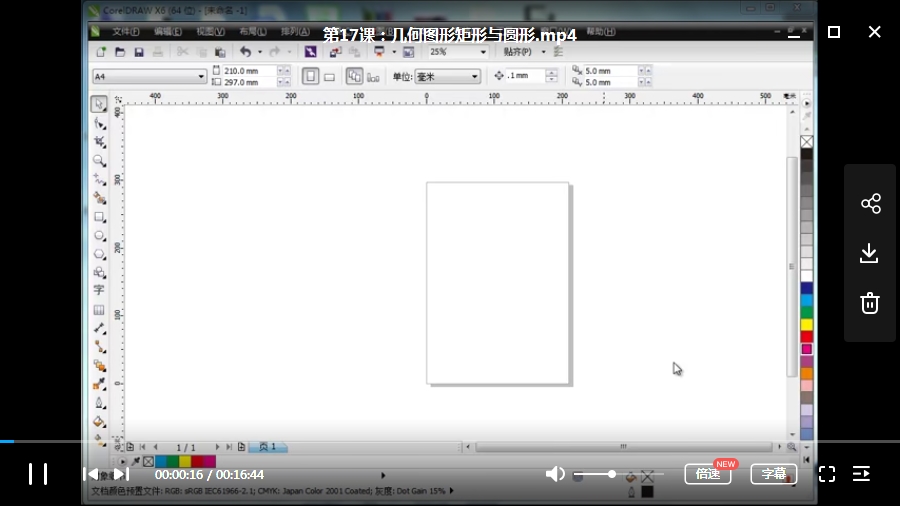Select the Shape edit tool
Screen dimensions: 900x506
(99, 123)
